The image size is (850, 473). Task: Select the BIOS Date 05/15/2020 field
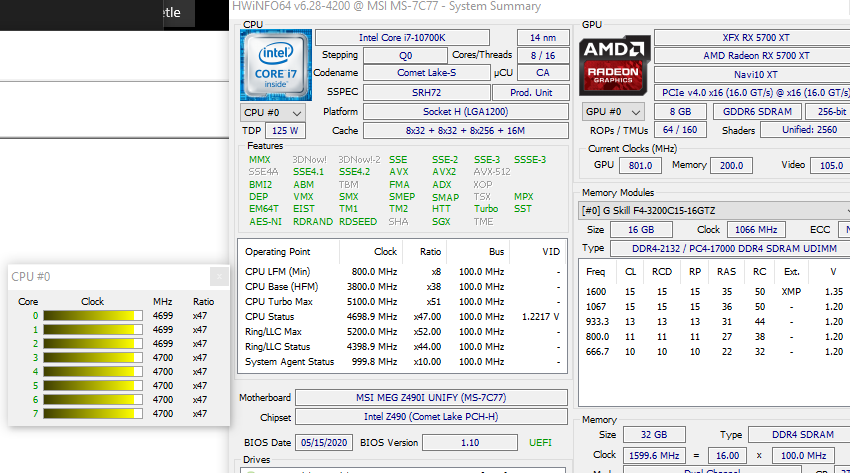click(x=324, y=443)
